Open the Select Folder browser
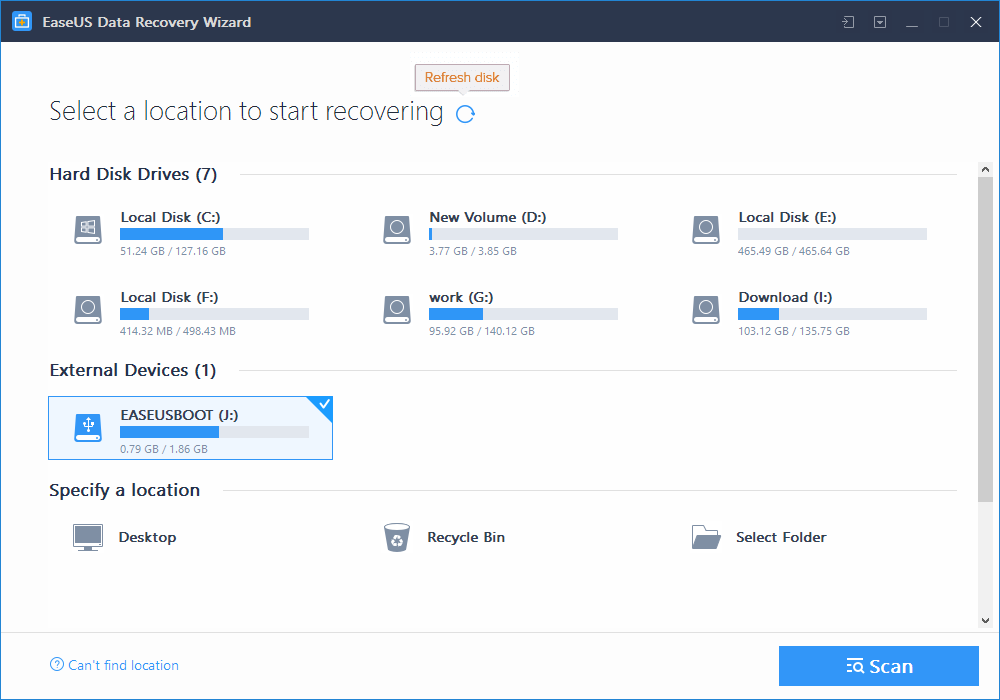This screenshot has width=1000, height=700. [780, 537]
